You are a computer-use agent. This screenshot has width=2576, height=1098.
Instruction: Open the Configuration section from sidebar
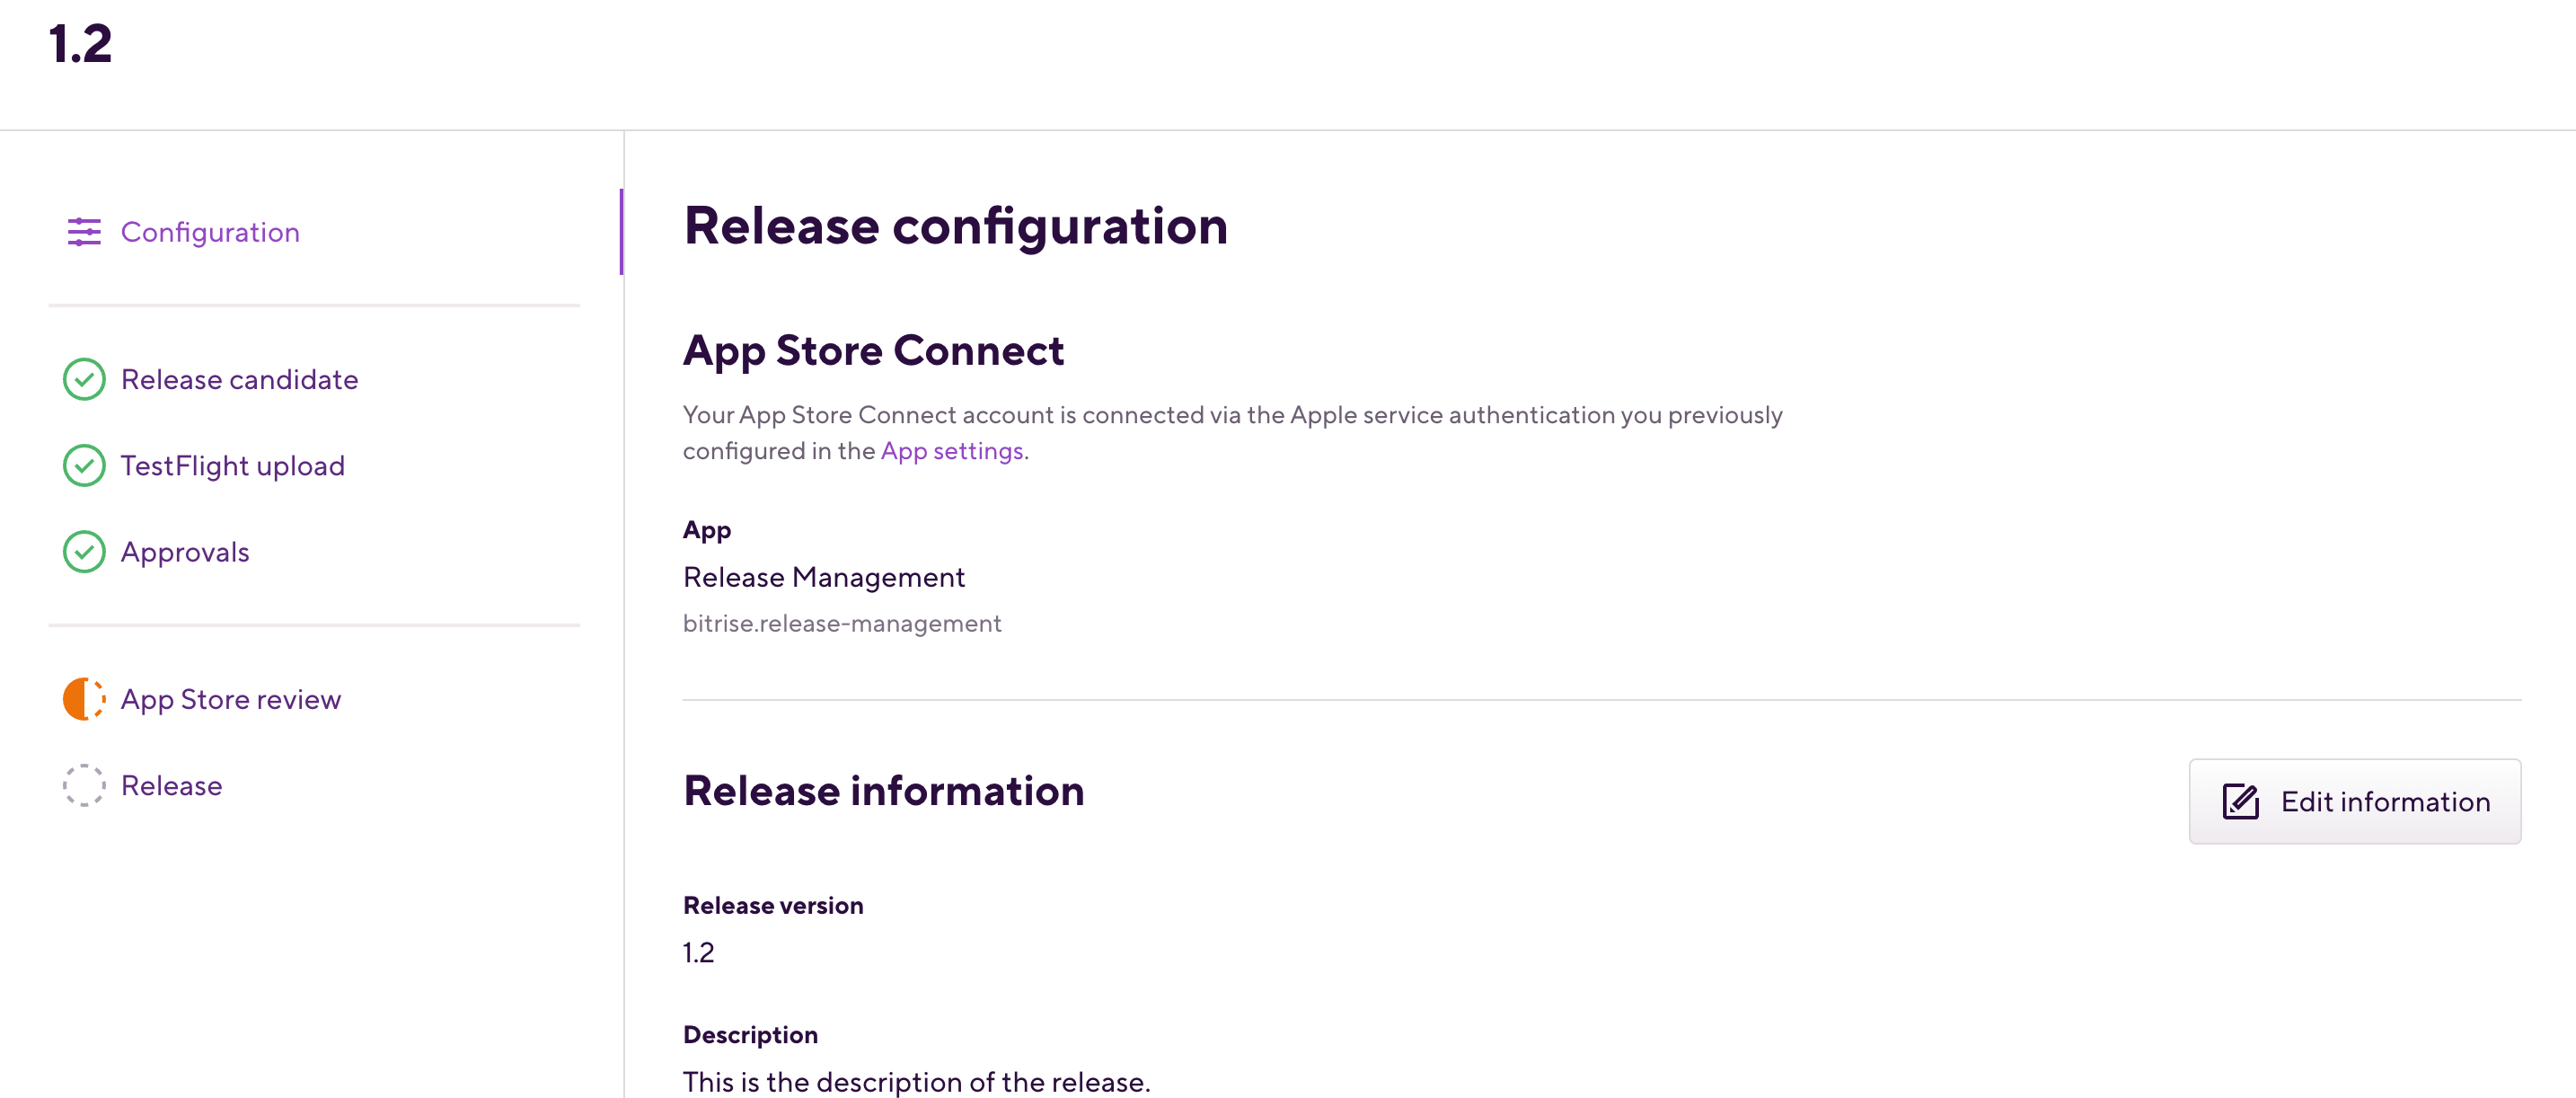pyautogui.click(x=210, y=232)
